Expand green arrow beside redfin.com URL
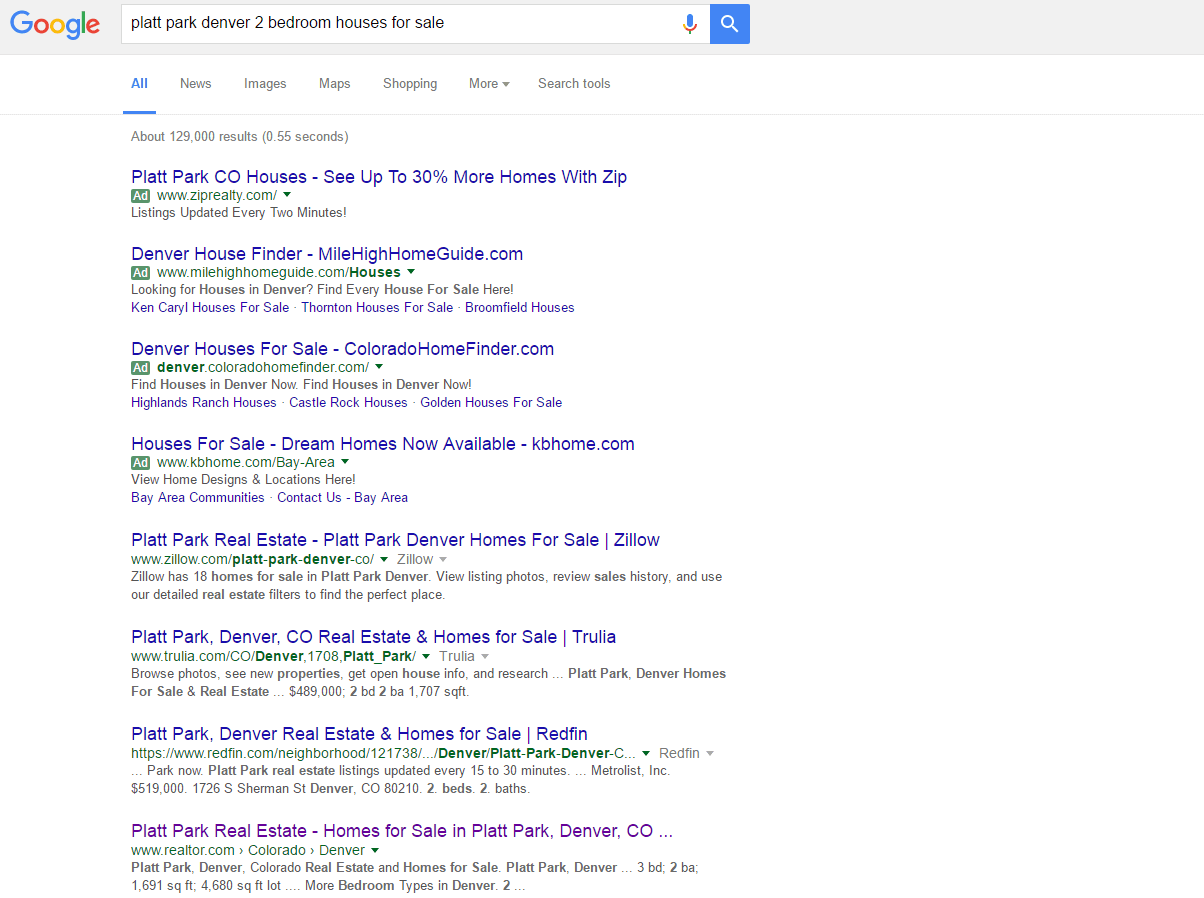The width and height of the screenshot is (1204, 898). click(x=646, y=753)
